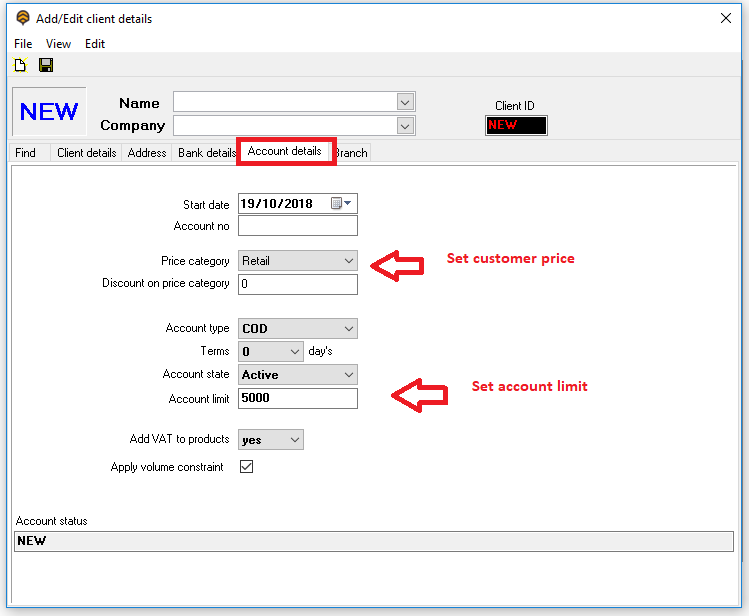Open the File menu
Image resolution: width=749 pixels, height=616 pixels.
click(23, 44)
